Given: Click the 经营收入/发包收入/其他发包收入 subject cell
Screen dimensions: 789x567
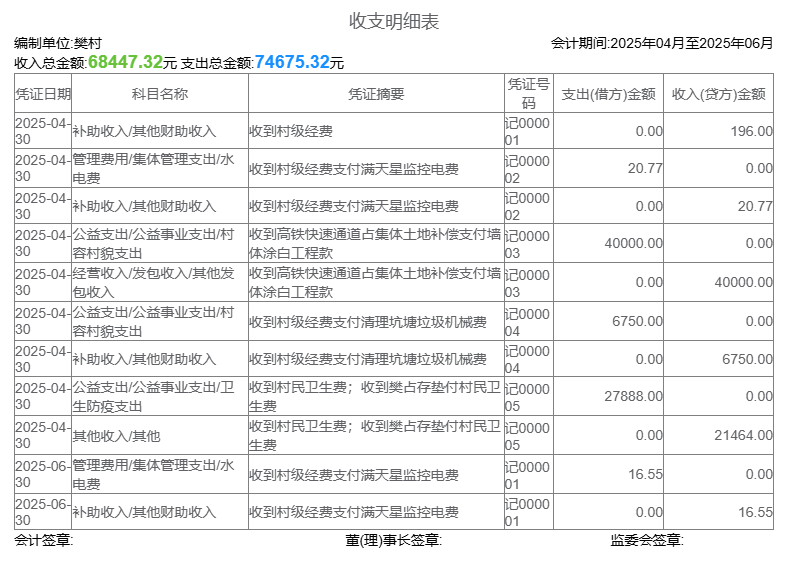Looking at the screenshot, I should click(x=159, y=283).
